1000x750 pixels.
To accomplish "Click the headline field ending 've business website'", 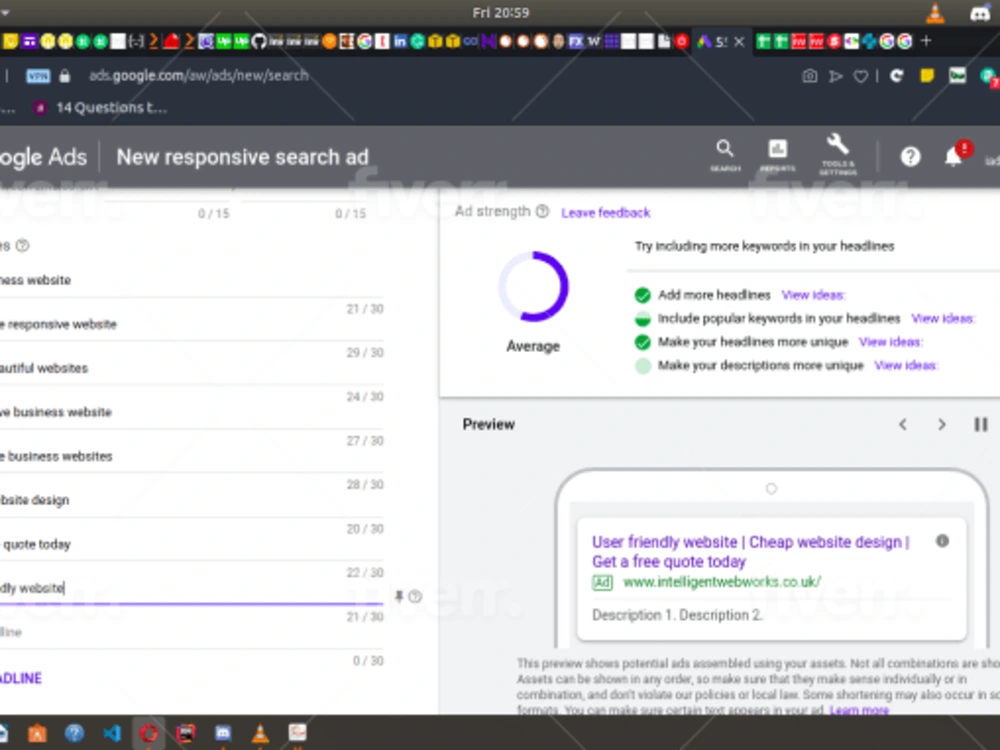I will click(191, 413).
